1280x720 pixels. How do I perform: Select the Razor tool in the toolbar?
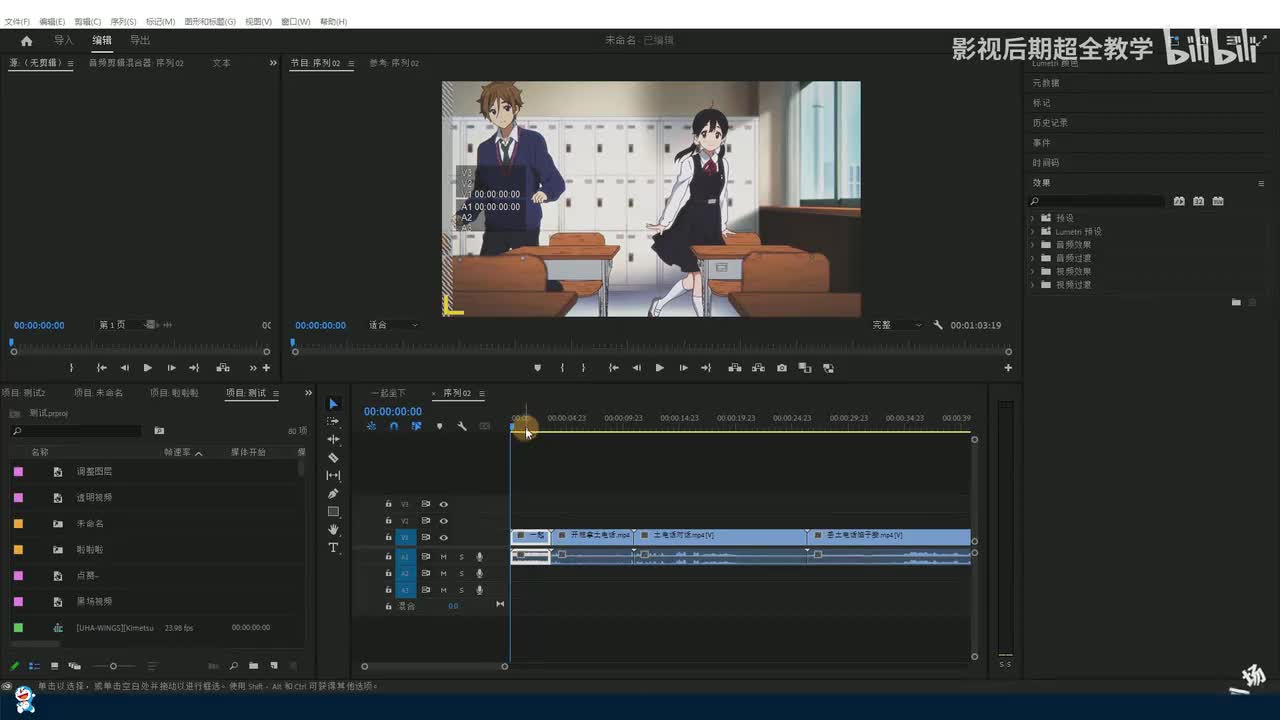tap(333, 458)
